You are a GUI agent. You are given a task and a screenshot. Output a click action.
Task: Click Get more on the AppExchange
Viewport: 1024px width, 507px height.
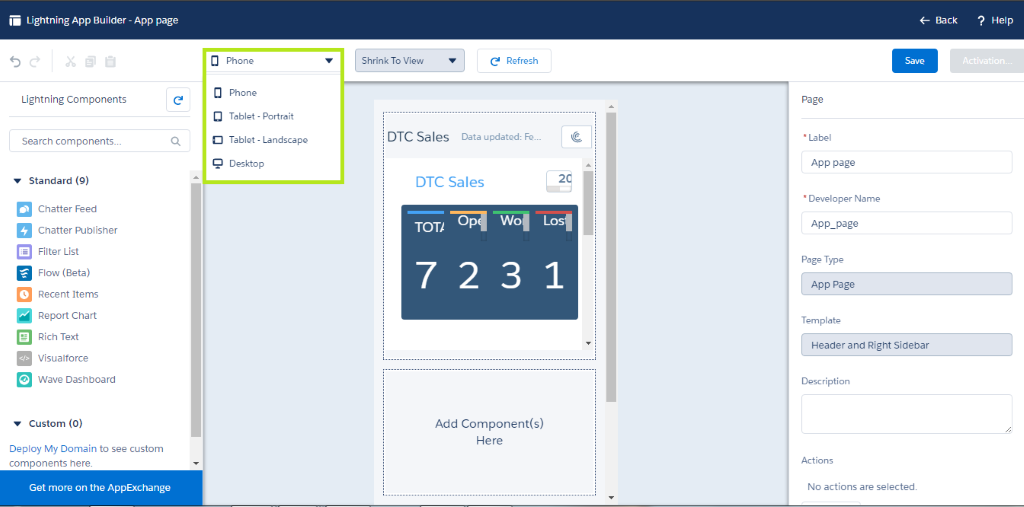(x=100, y=487)
